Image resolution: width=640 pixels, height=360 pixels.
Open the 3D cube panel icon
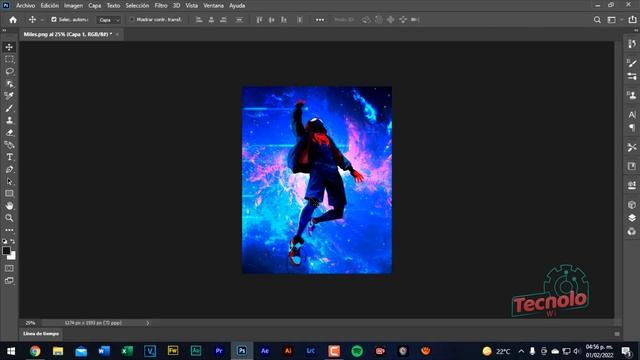(632, 205)
